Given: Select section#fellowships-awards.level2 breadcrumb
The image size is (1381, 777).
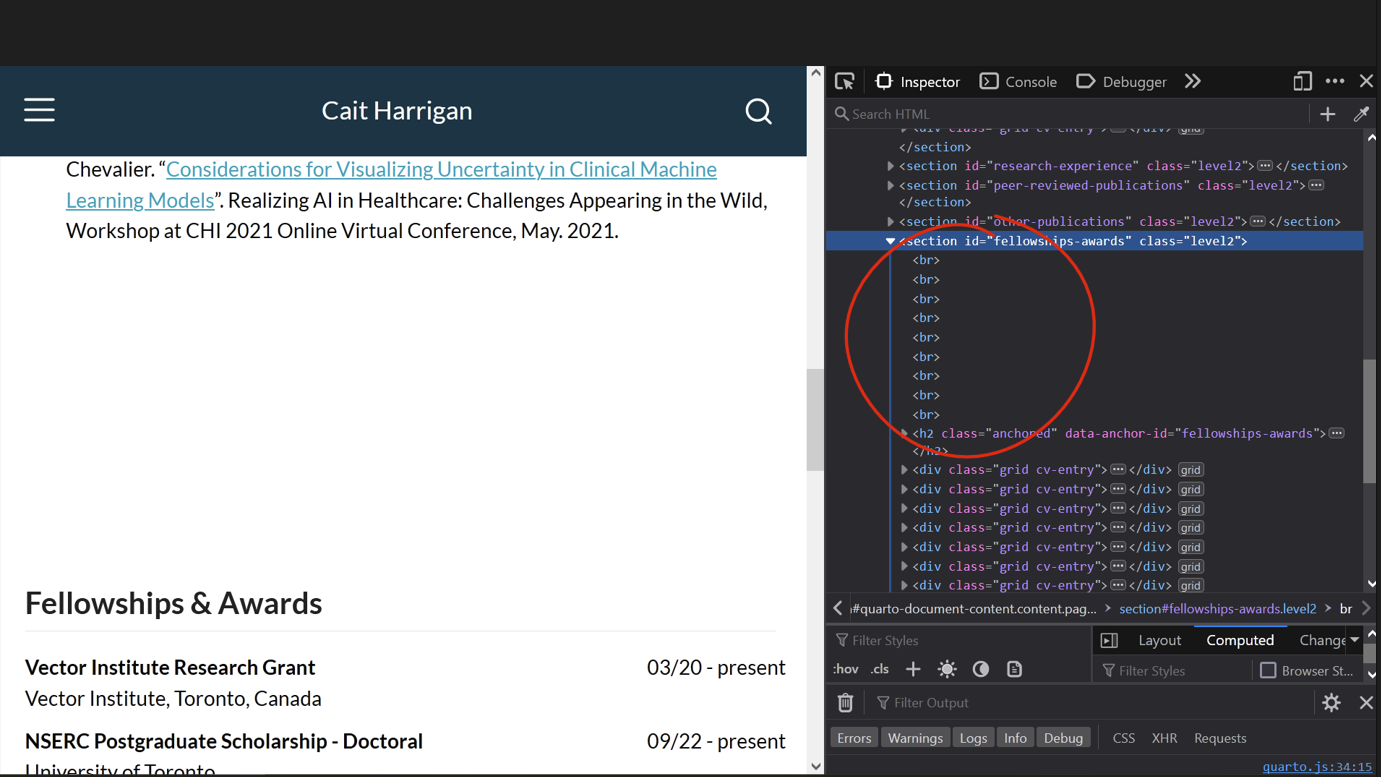Looking at the screenshot, I should pos(1218,608).
